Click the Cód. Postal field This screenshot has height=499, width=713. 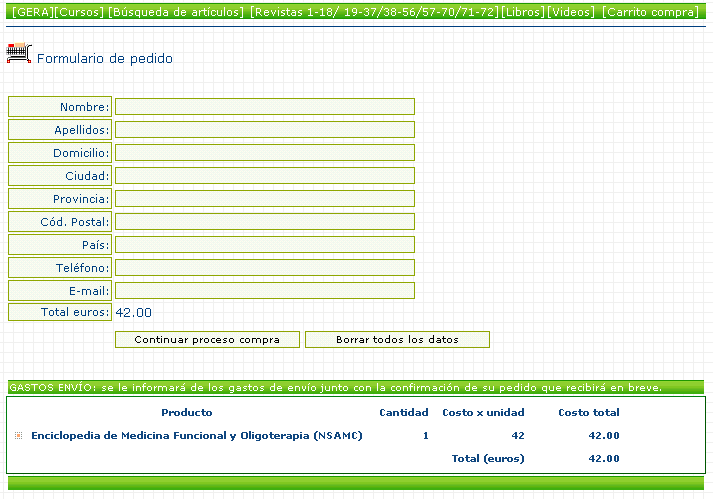tap(265, 222)
